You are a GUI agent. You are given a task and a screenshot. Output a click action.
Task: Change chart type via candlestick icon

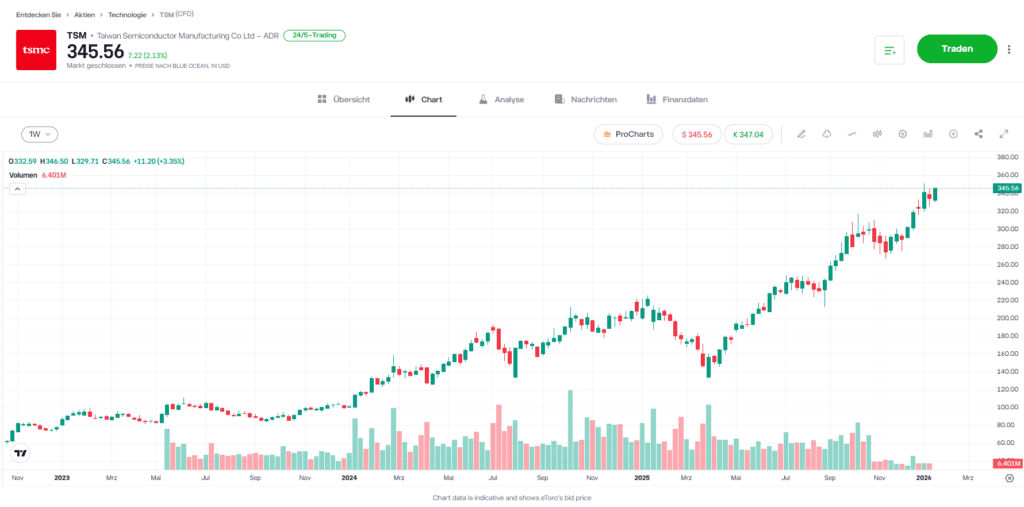click(877, 134)
